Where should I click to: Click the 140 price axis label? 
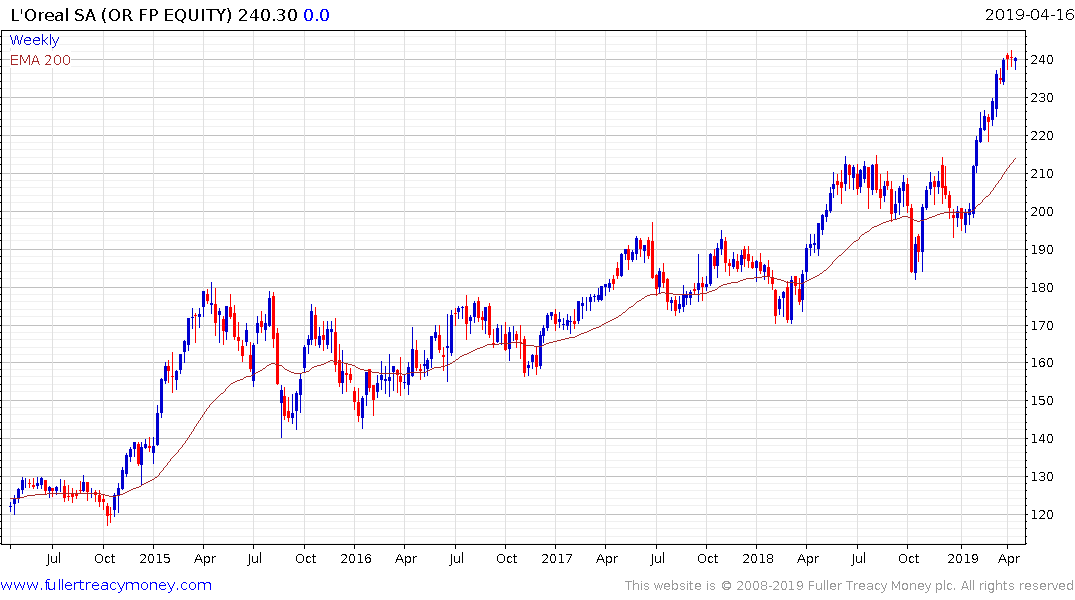(x=1041, y=439)
